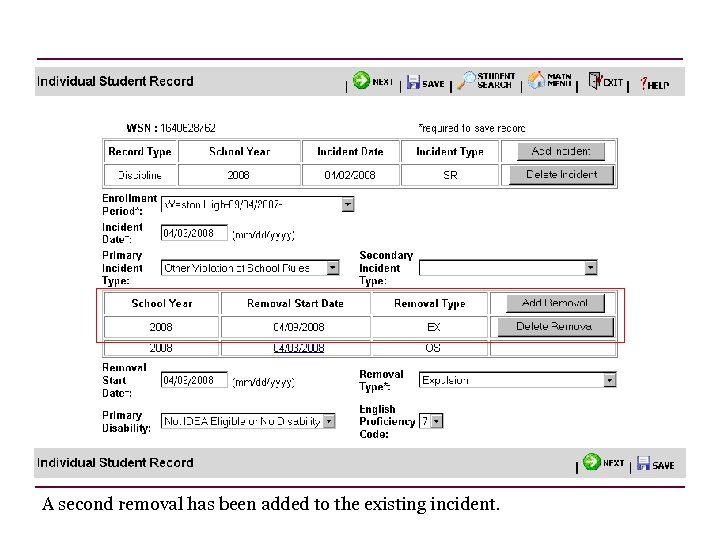Viewport: 720px width, 540px height.
Task: Open the 04/03/2008 removal date link
Action: pos(298,348)
